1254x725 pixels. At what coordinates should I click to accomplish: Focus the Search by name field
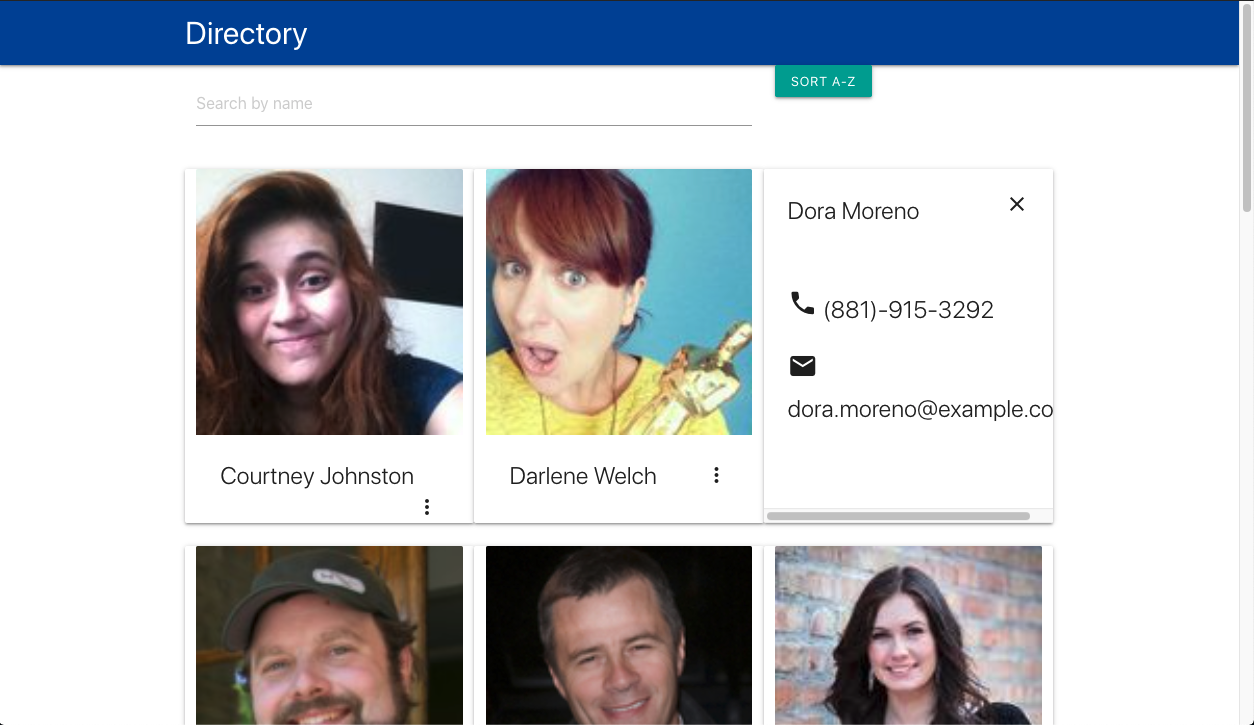point(474,104)
